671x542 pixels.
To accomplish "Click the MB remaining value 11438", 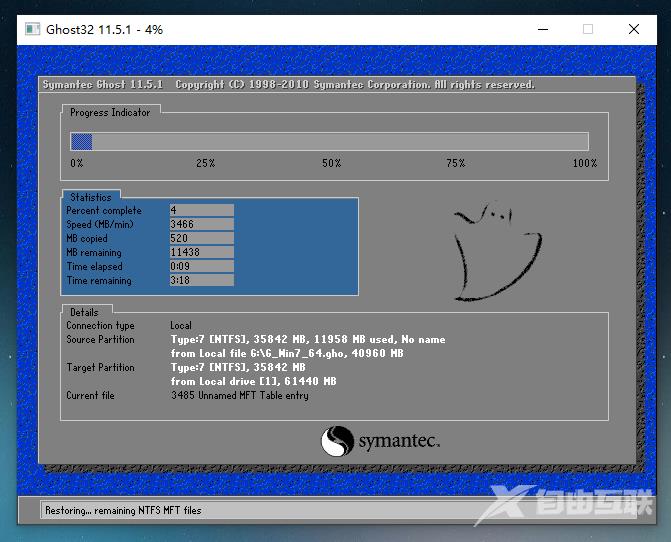I will point(202,252).
